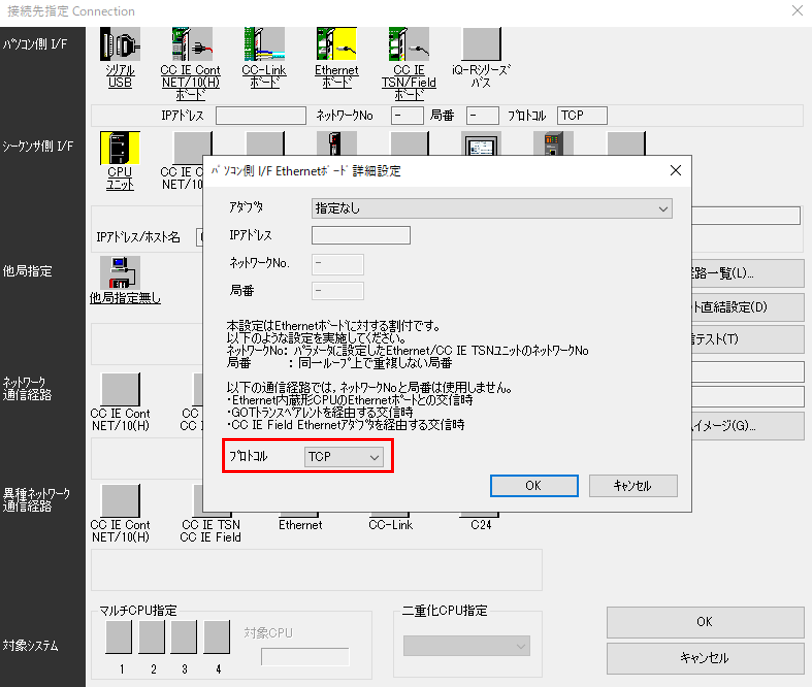This screenshot has width=812, height=687.
Task: Select the CPU unit PLC-side icon
Action: coord(120,151)
